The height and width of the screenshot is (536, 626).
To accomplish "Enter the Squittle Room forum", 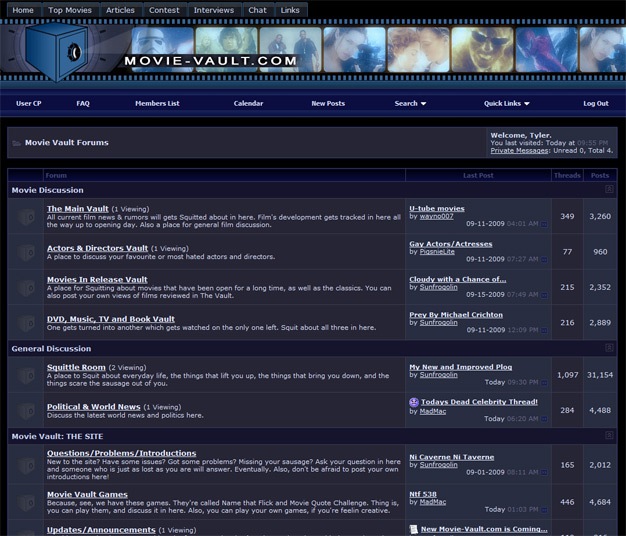I will 76,367.
